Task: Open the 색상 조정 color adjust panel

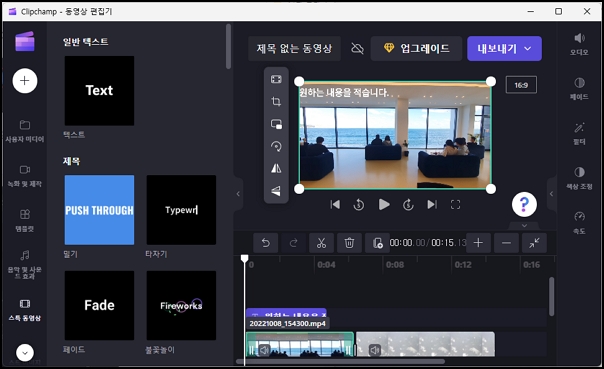Action: 579,178
